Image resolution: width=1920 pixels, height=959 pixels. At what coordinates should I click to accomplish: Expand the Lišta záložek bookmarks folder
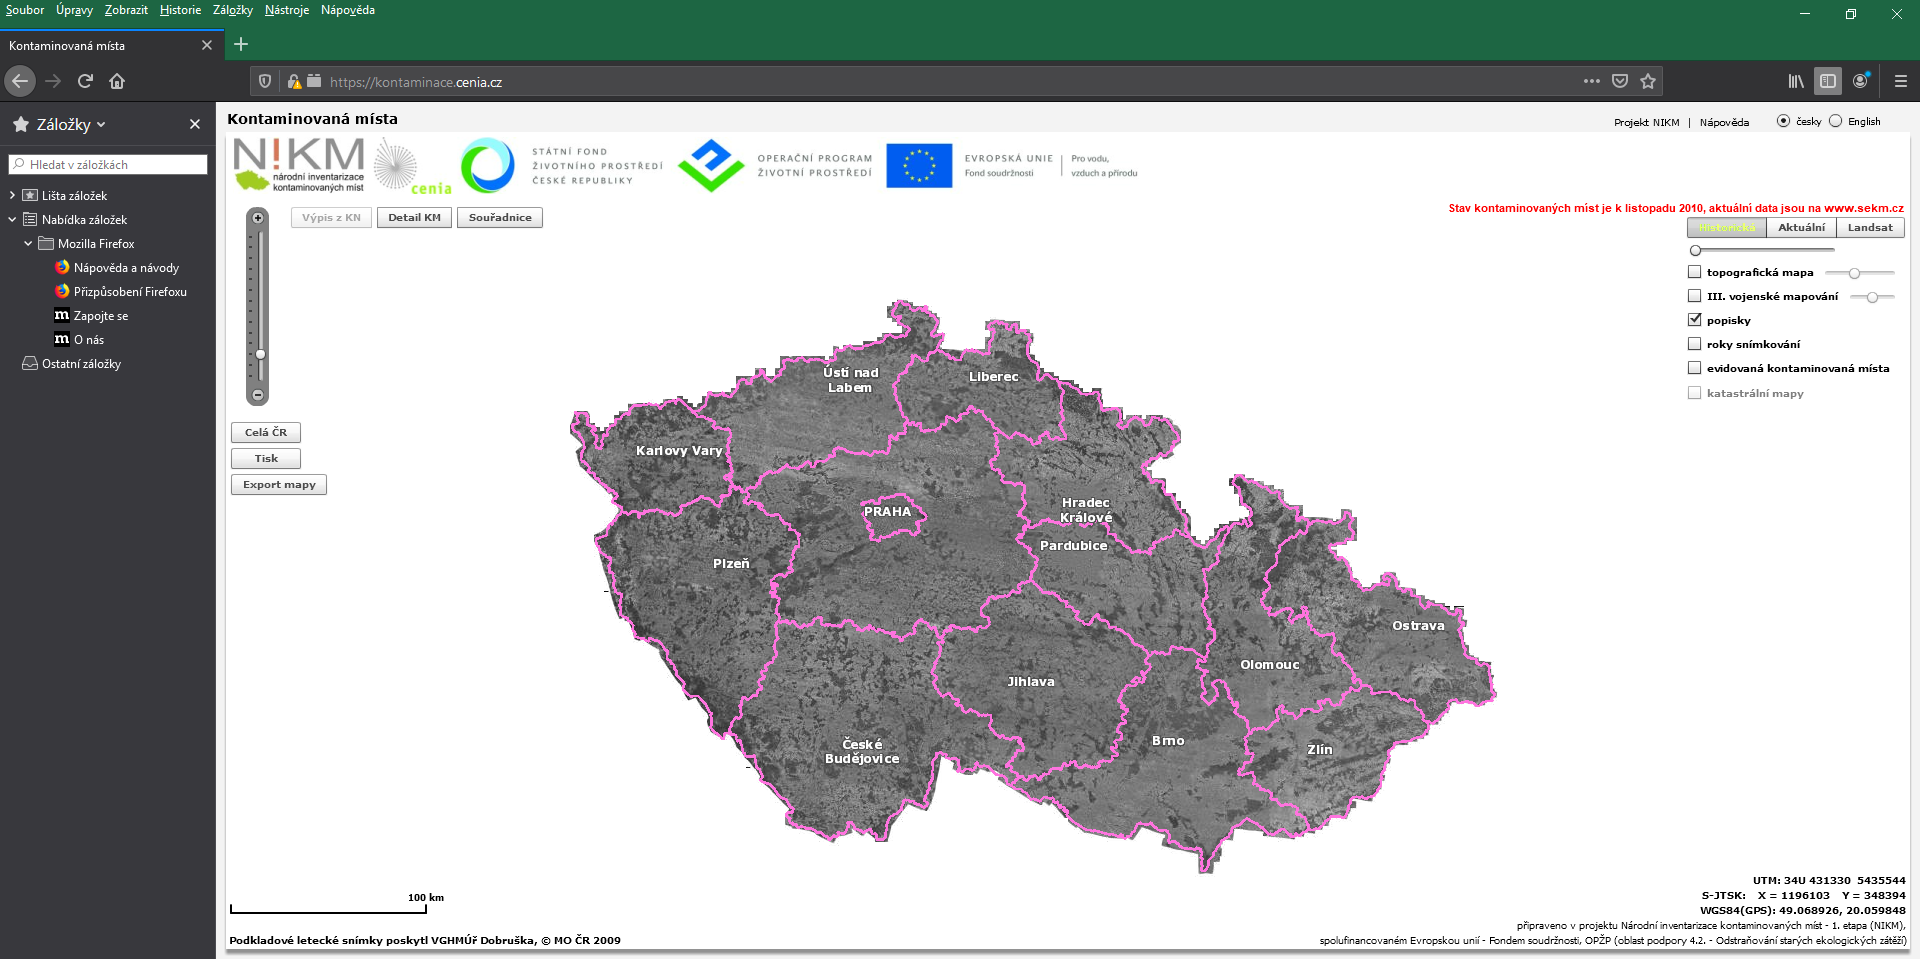click(12, 196)
